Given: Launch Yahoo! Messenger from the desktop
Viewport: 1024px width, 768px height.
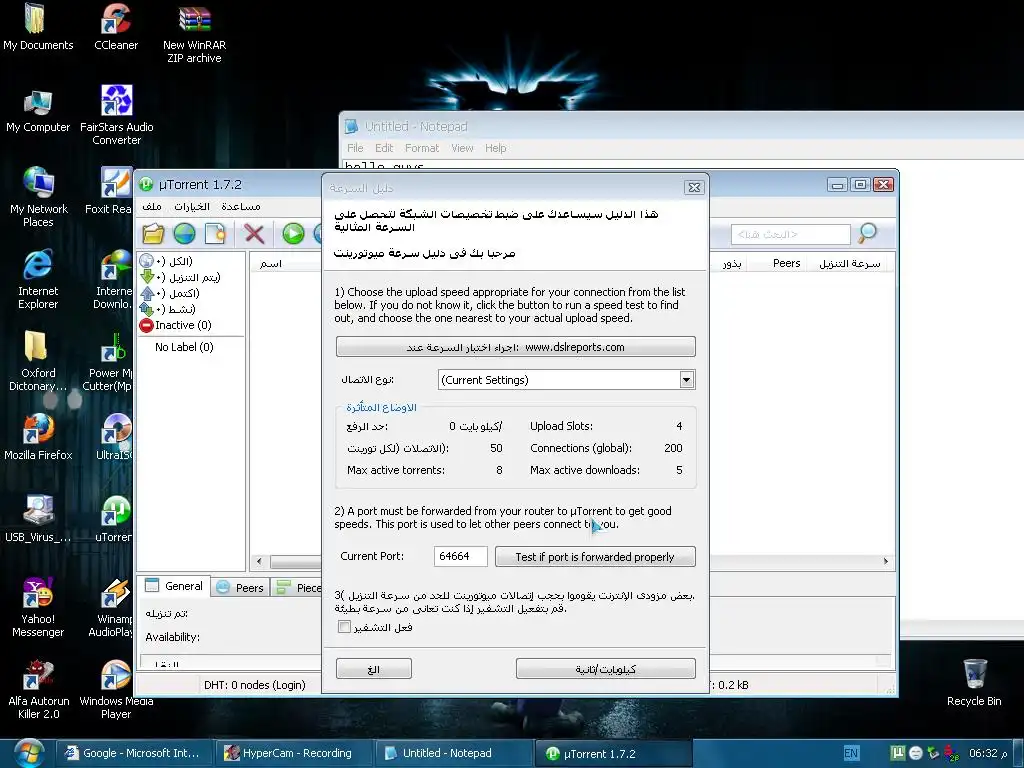Looking at the screenshot, I should point(38,607).
